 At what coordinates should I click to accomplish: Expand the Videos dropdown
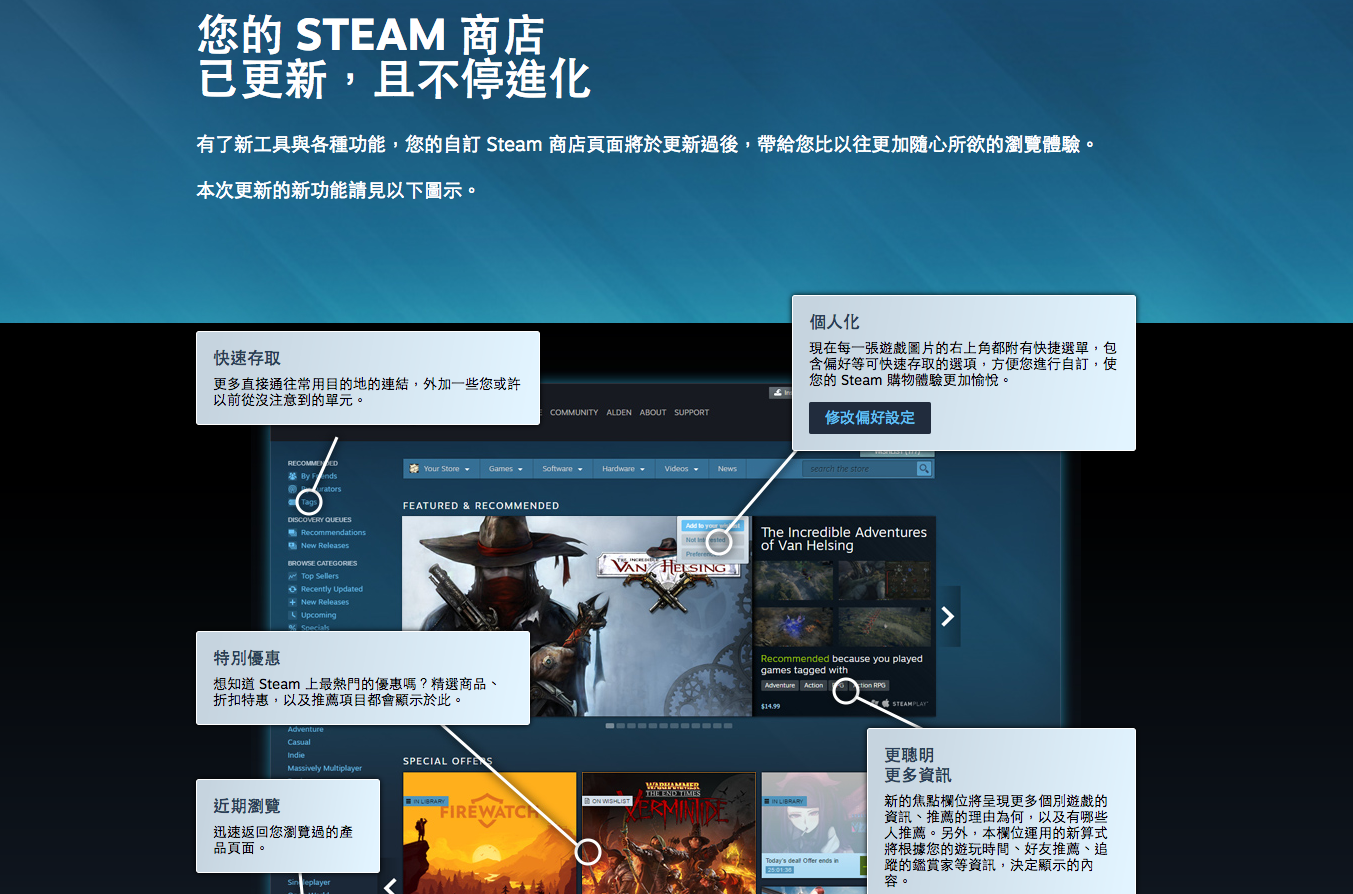(x=682, y=469)
